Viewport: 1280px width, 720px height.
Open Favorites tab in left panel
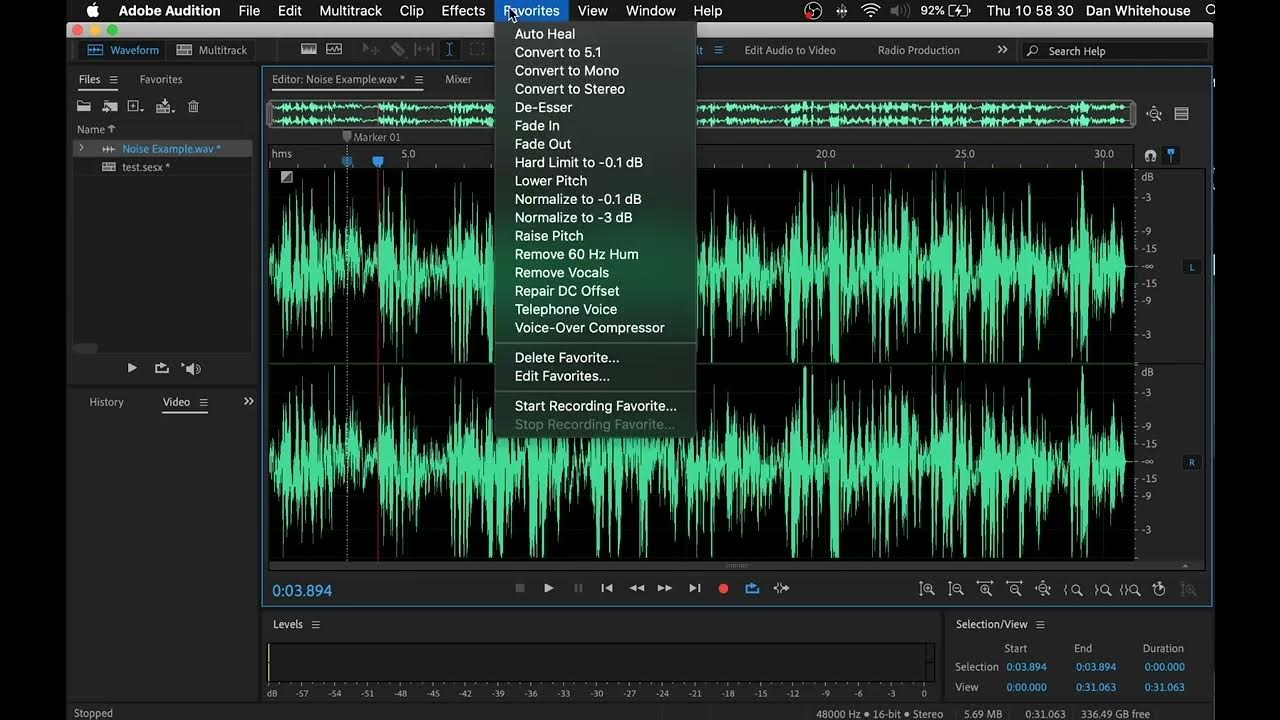(161, 79)
